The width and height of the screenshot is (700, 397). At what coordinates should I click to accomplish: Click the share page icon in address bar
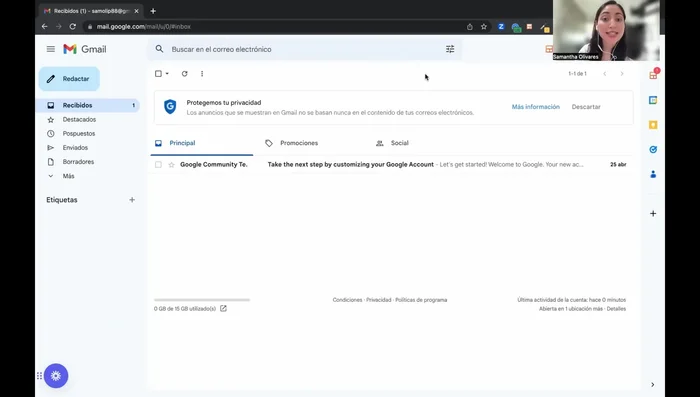470,27
